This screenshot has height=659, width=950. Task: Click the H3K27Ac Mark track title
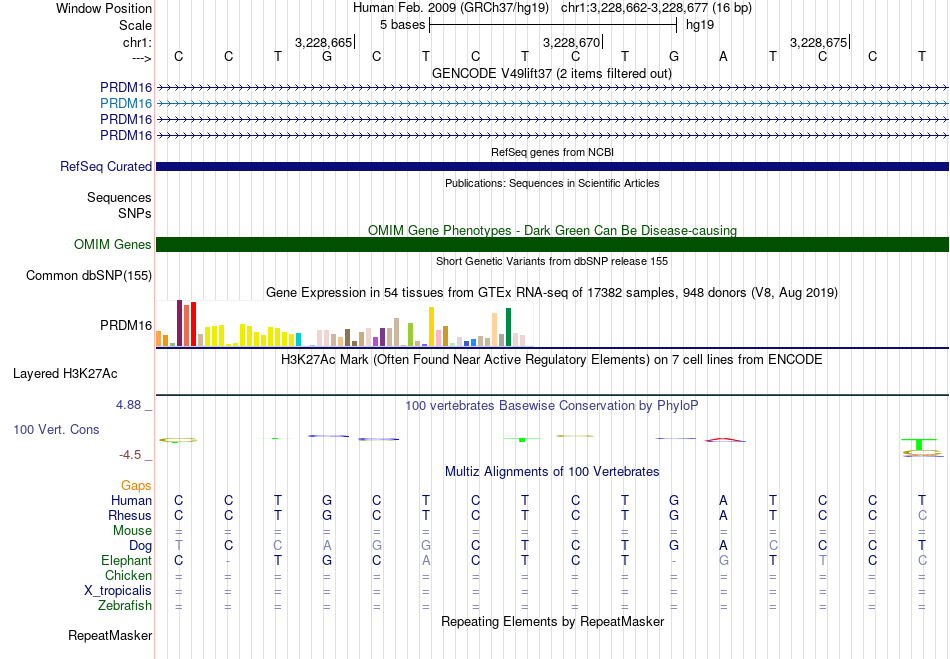click(x=552, y=360)
